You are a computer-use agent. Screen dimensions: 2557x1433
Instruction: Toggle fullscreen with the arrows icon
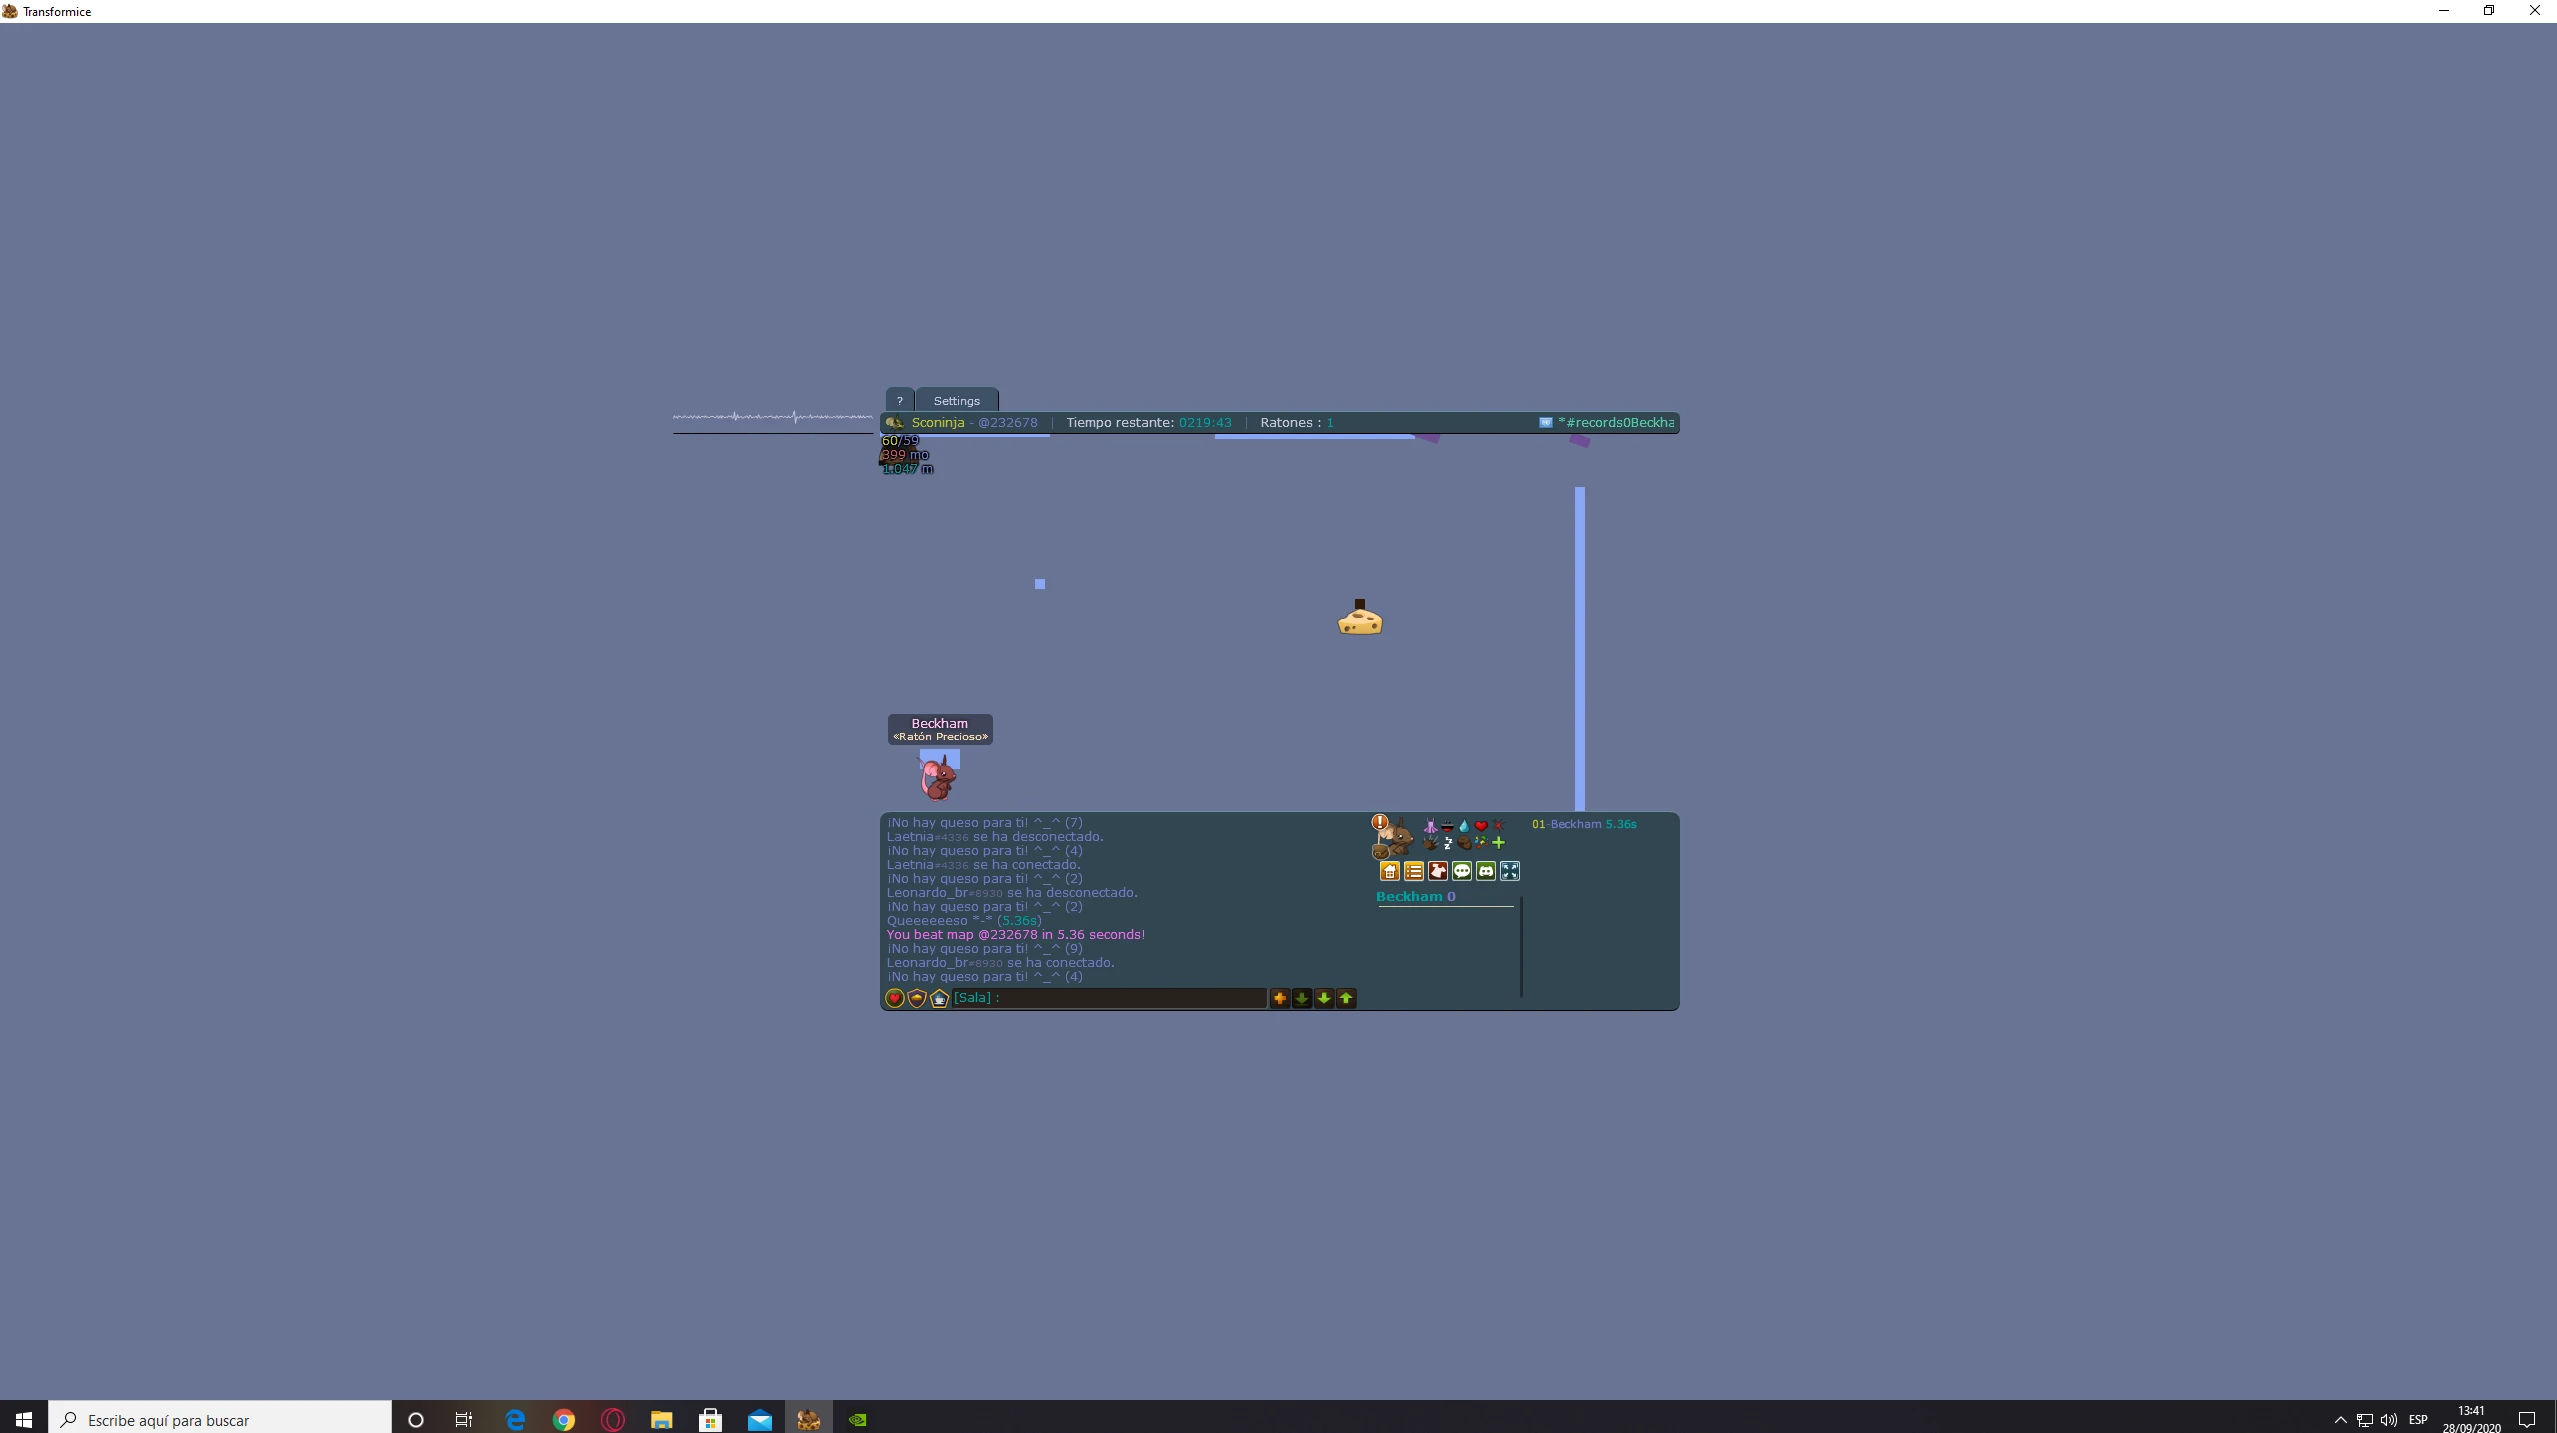click(x=1510, y=871)
